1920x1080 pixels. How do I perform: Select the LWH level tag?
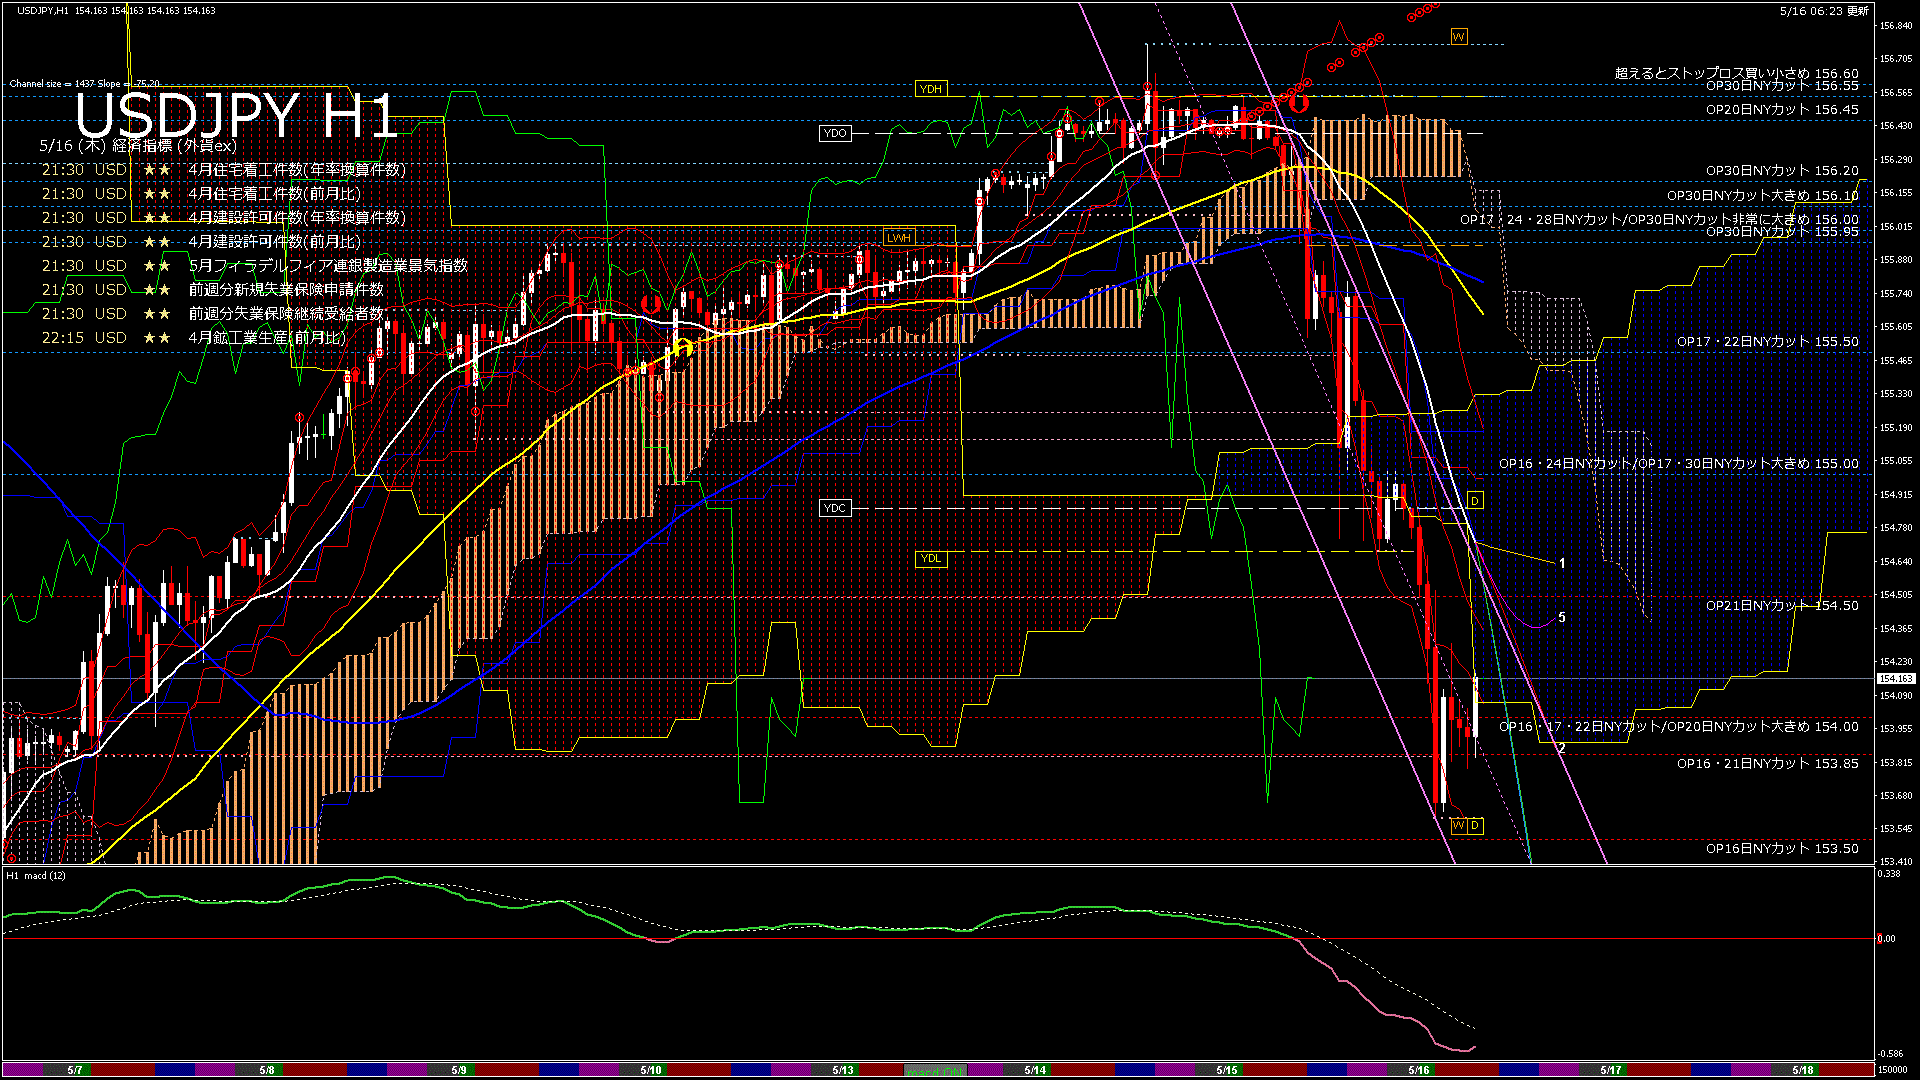(x=899, y=237)
